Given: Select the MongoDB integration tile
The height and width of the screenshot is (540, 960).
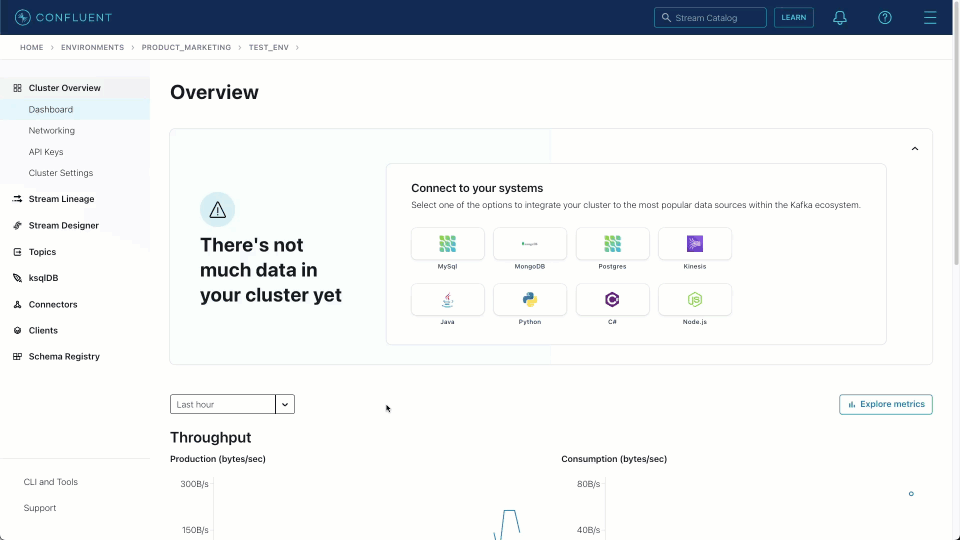Looking at the screenshot, I should (529, 244).
